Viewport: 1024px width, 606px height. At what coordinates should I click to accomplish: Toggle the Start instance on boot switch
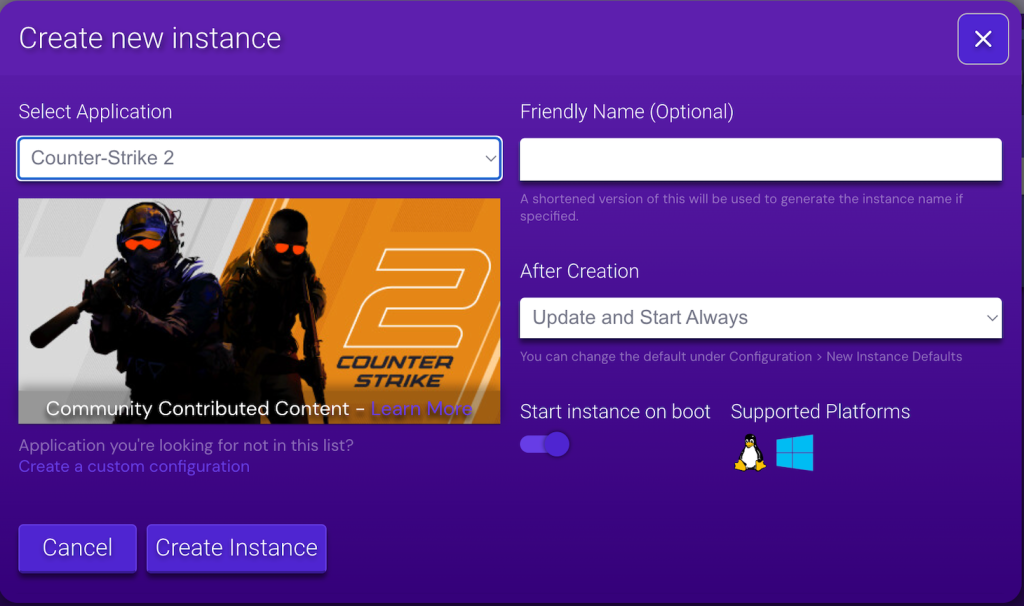(543, 444)
